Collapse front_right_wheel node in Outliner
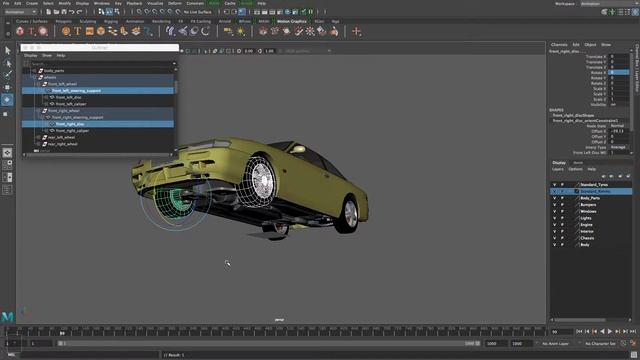Image resolution: width=640 pixels, height=360 pixels. point(38,111)
